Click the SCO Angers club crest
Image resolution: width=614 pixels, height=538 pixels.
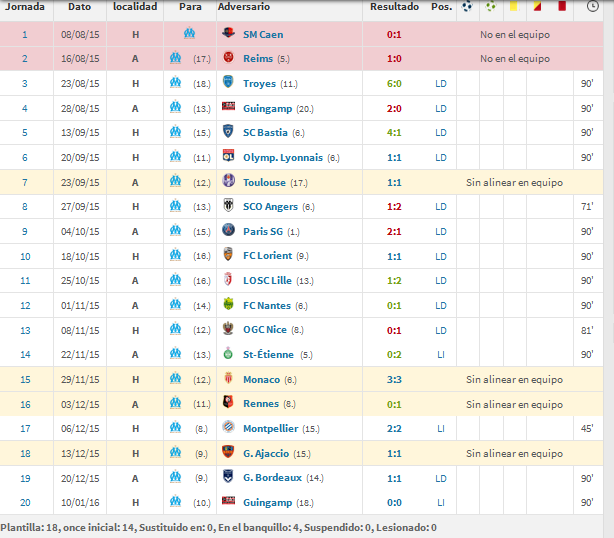pyautogui.click(x=228, y=205)
